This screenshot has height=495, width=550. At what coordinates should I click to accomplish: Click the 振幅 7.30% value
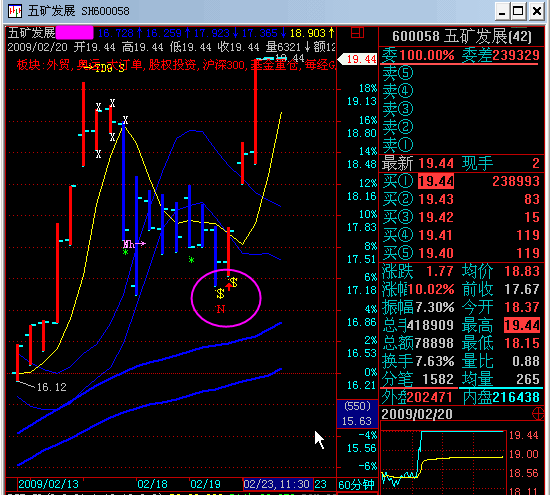tap(434, 307)
